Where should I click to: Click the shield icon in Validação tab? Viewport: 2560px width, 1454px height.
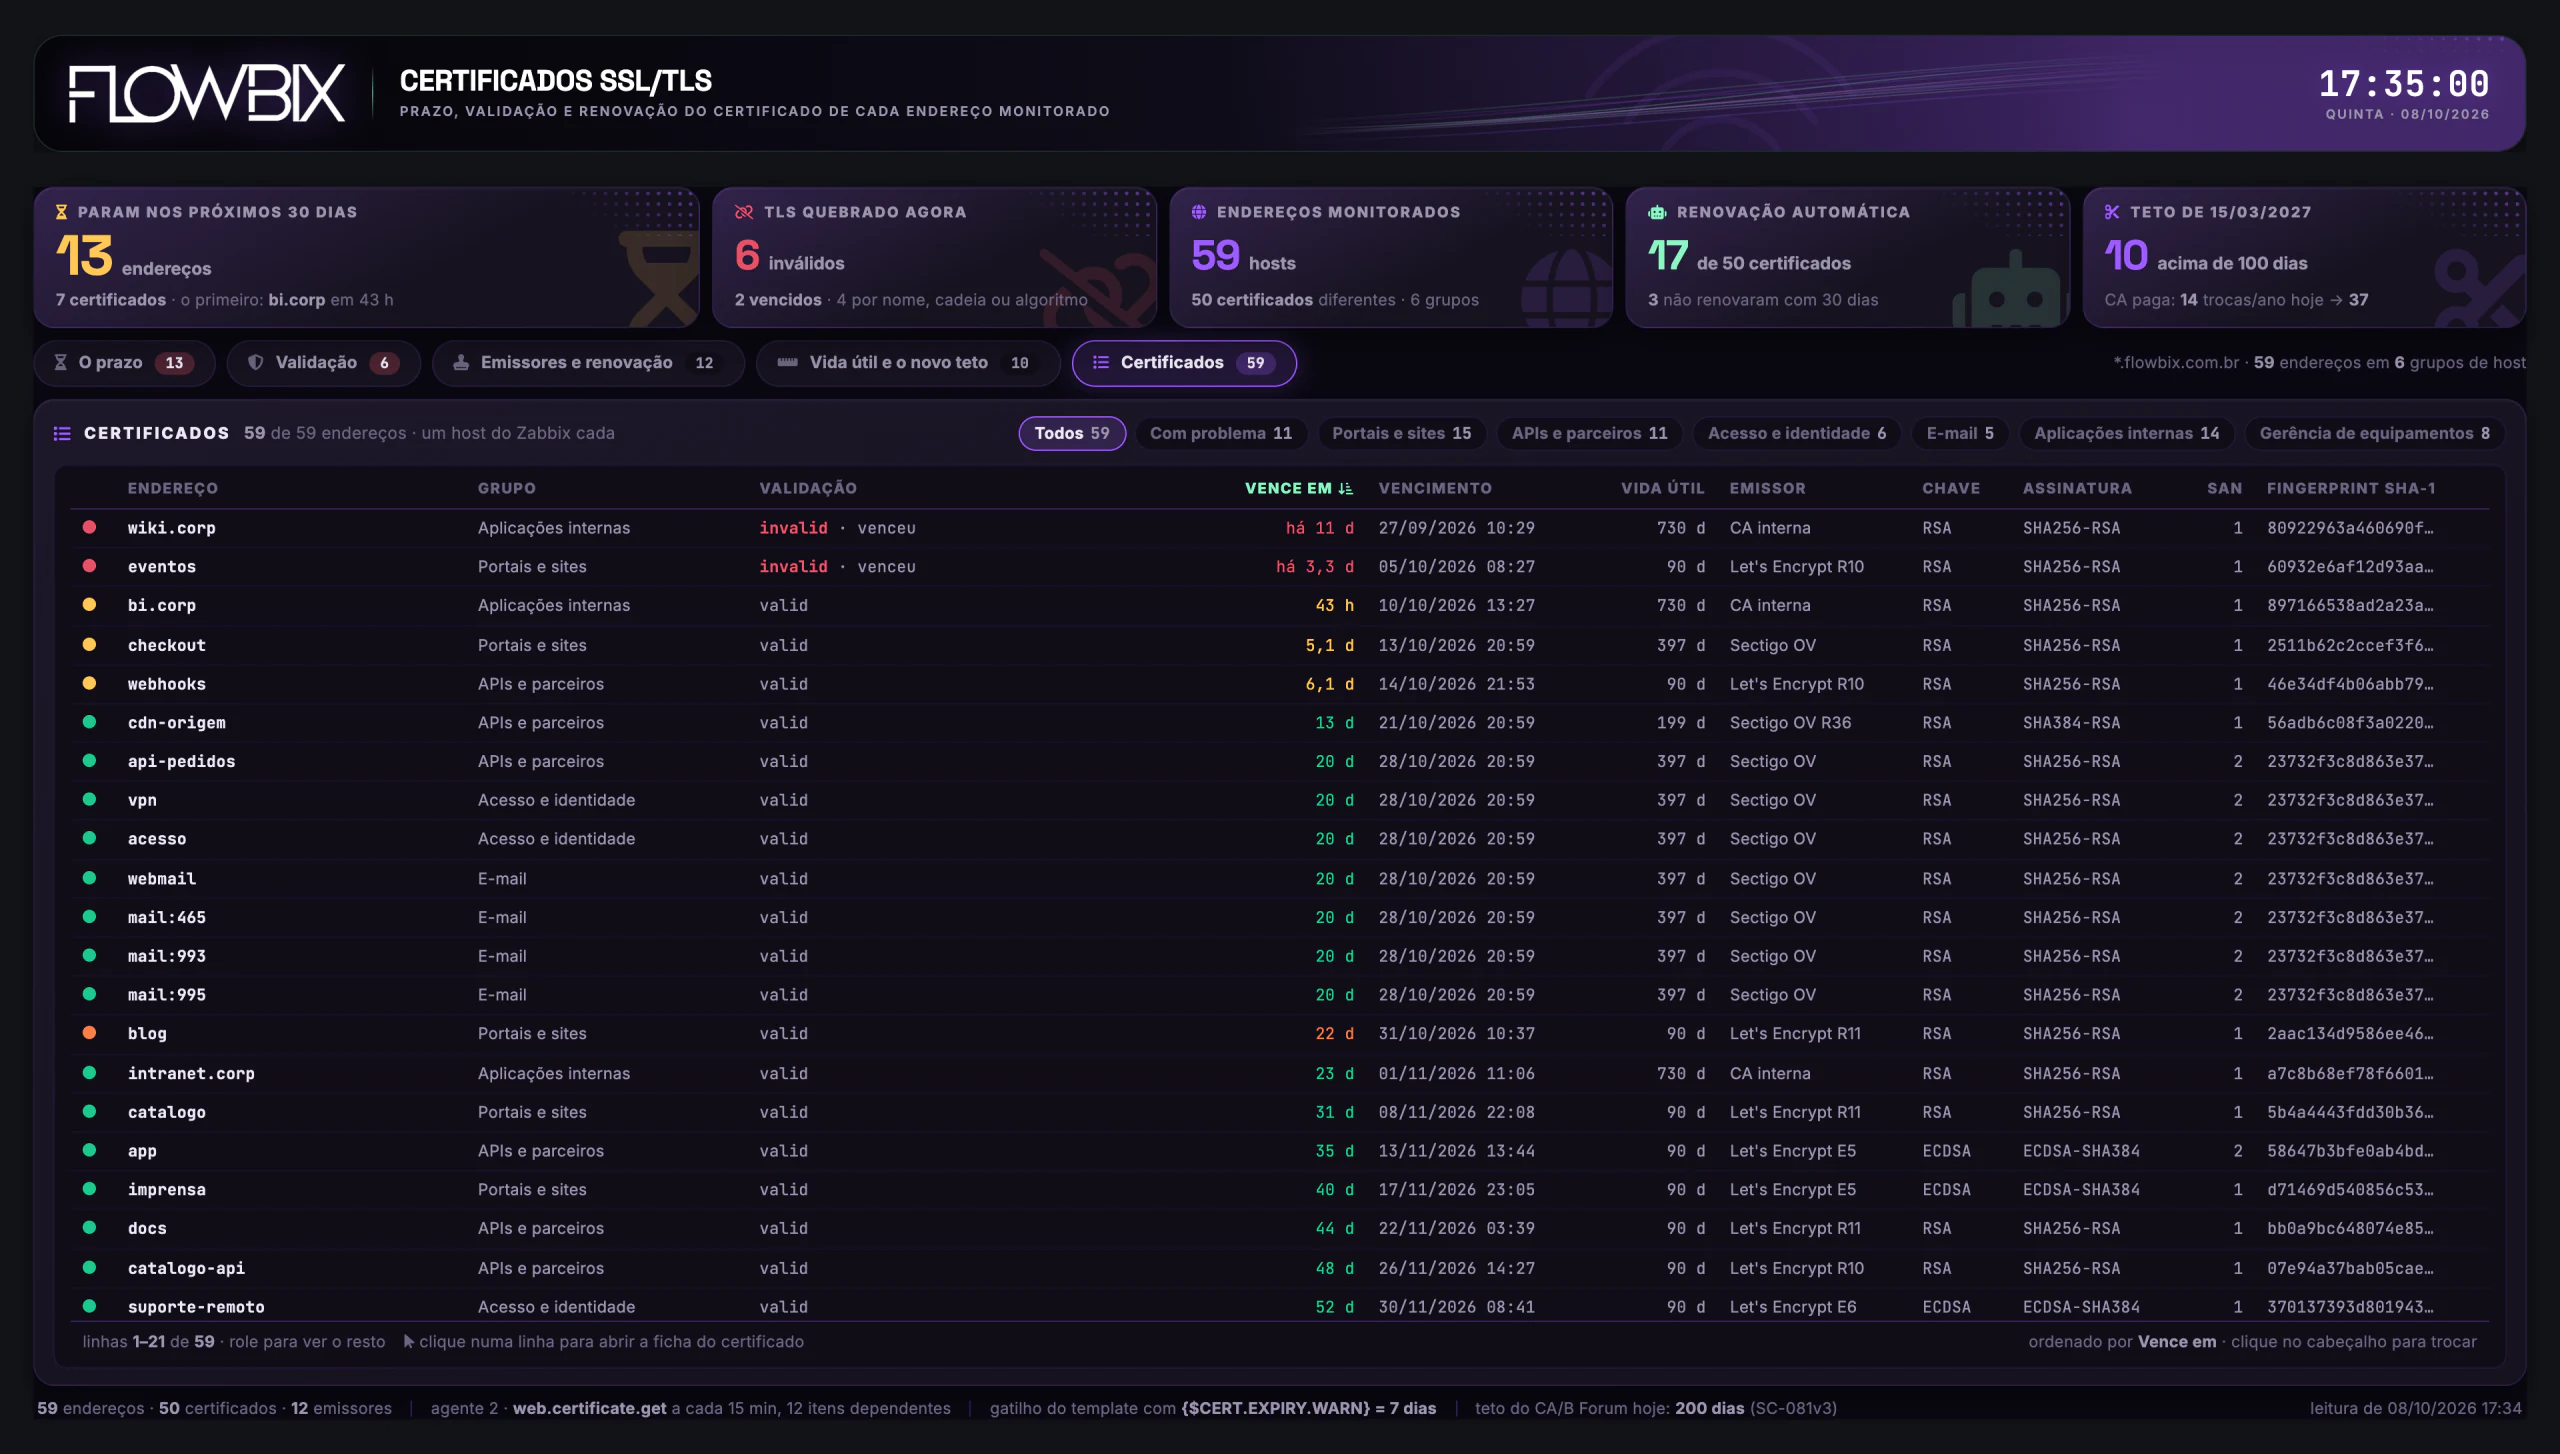[256, 362]
